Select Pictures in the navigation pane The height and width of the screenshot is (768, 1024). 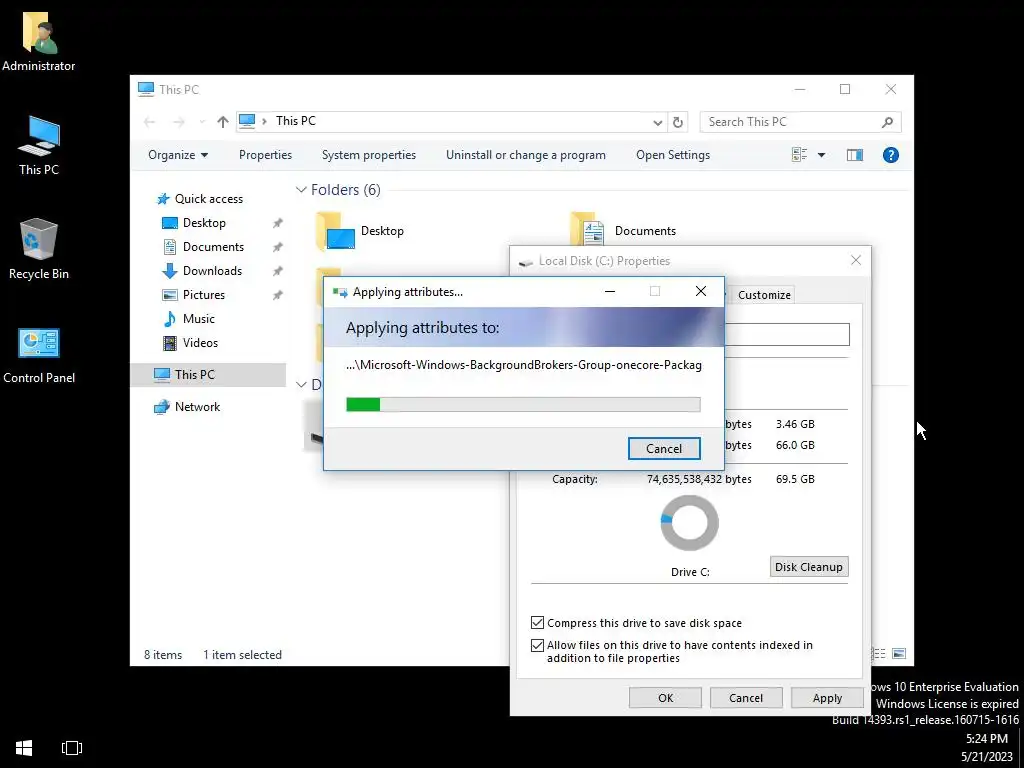click(x=204, y=295)
